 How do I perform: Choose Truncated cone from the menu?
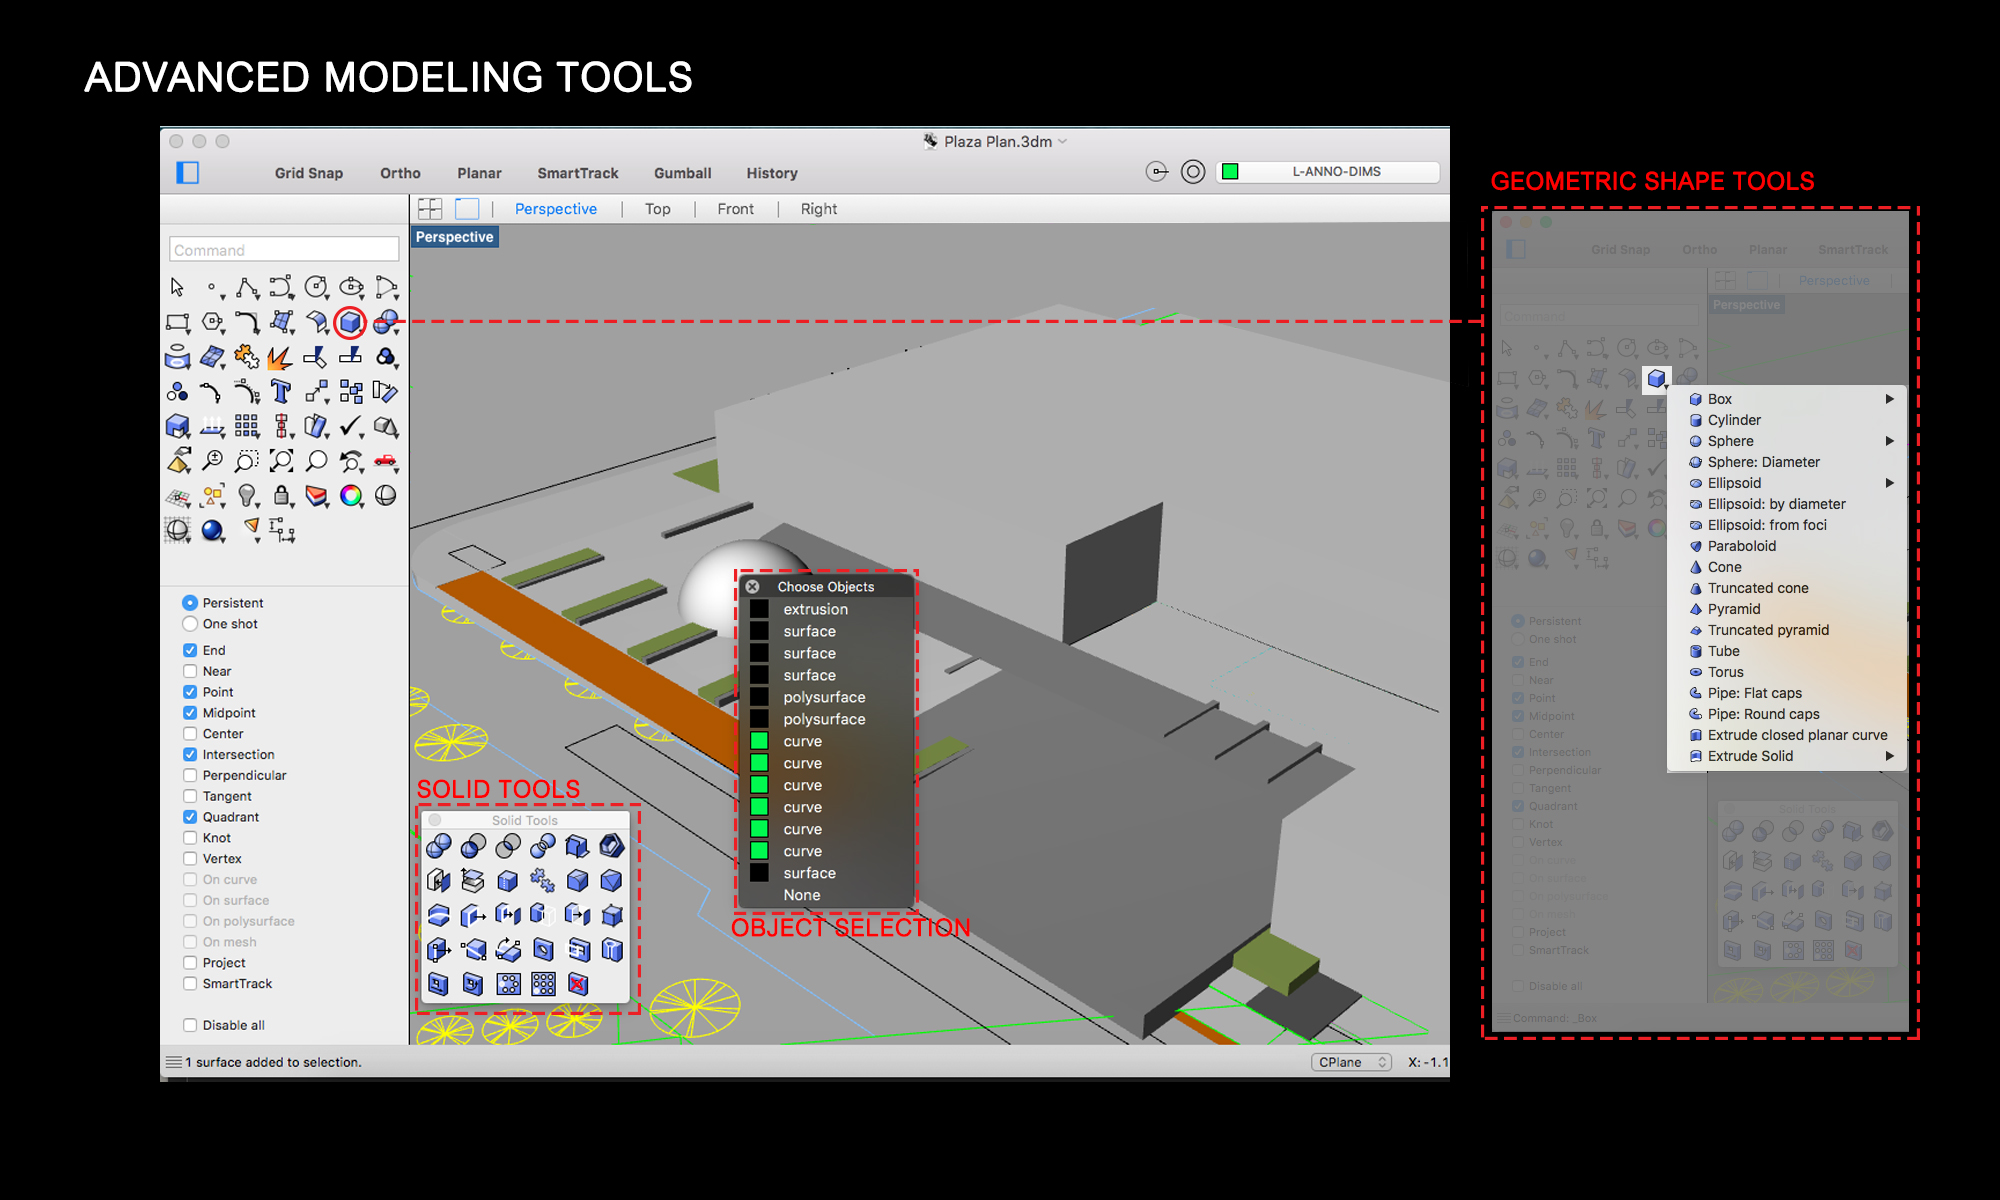point(1758,588)
